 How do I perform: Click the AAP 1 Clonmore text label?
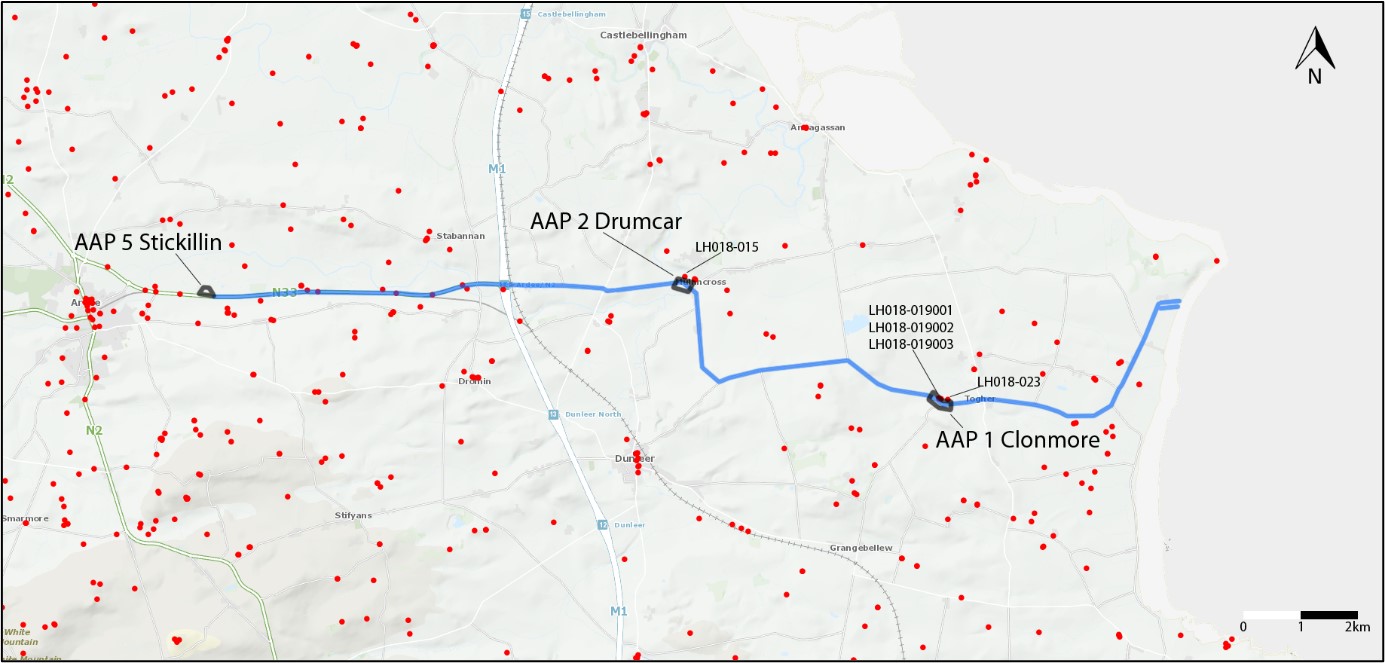(1017, 440)
